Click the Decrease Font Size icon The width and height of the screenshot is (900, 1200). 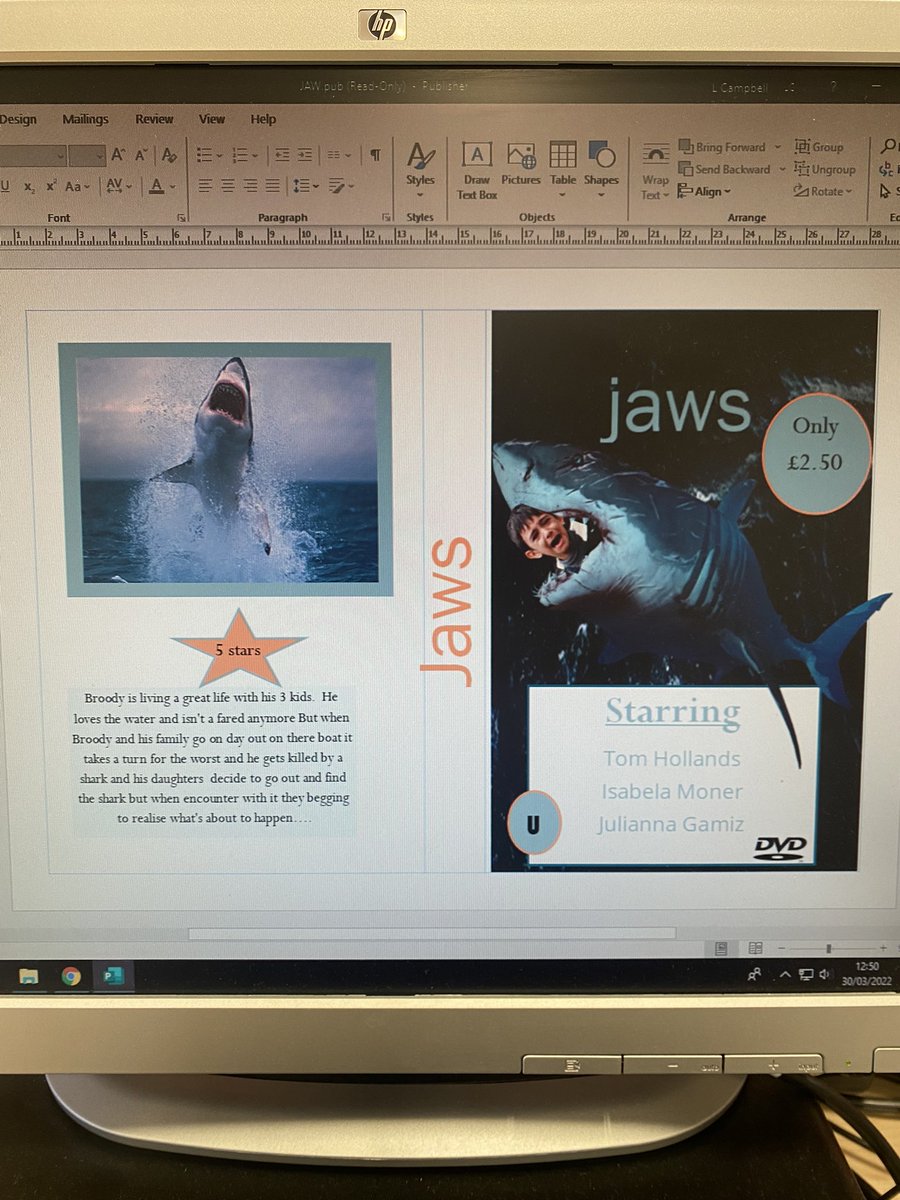pos(143,155)
